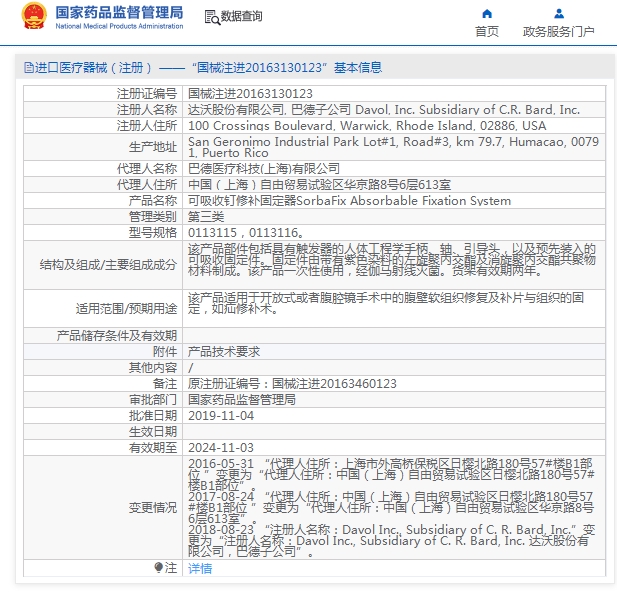Image resolution: width=617 pixels, height=595 pixels.
Task: Click the 注册人名称 row label
Action: (x=147, y=110)
